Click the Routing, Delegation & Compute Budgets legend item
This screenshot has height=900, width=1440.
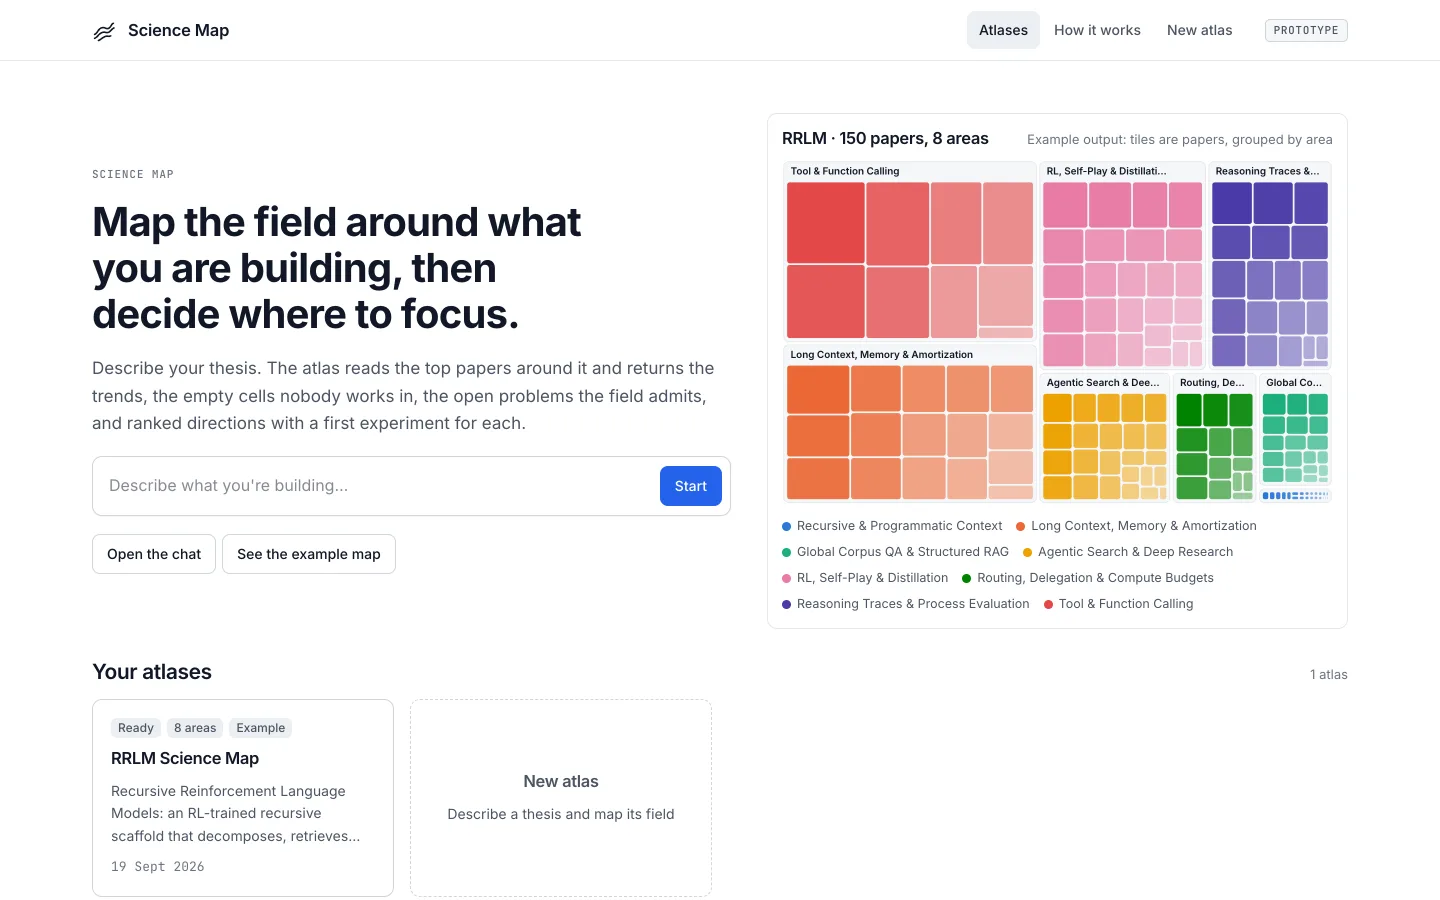pos(1087,578)
